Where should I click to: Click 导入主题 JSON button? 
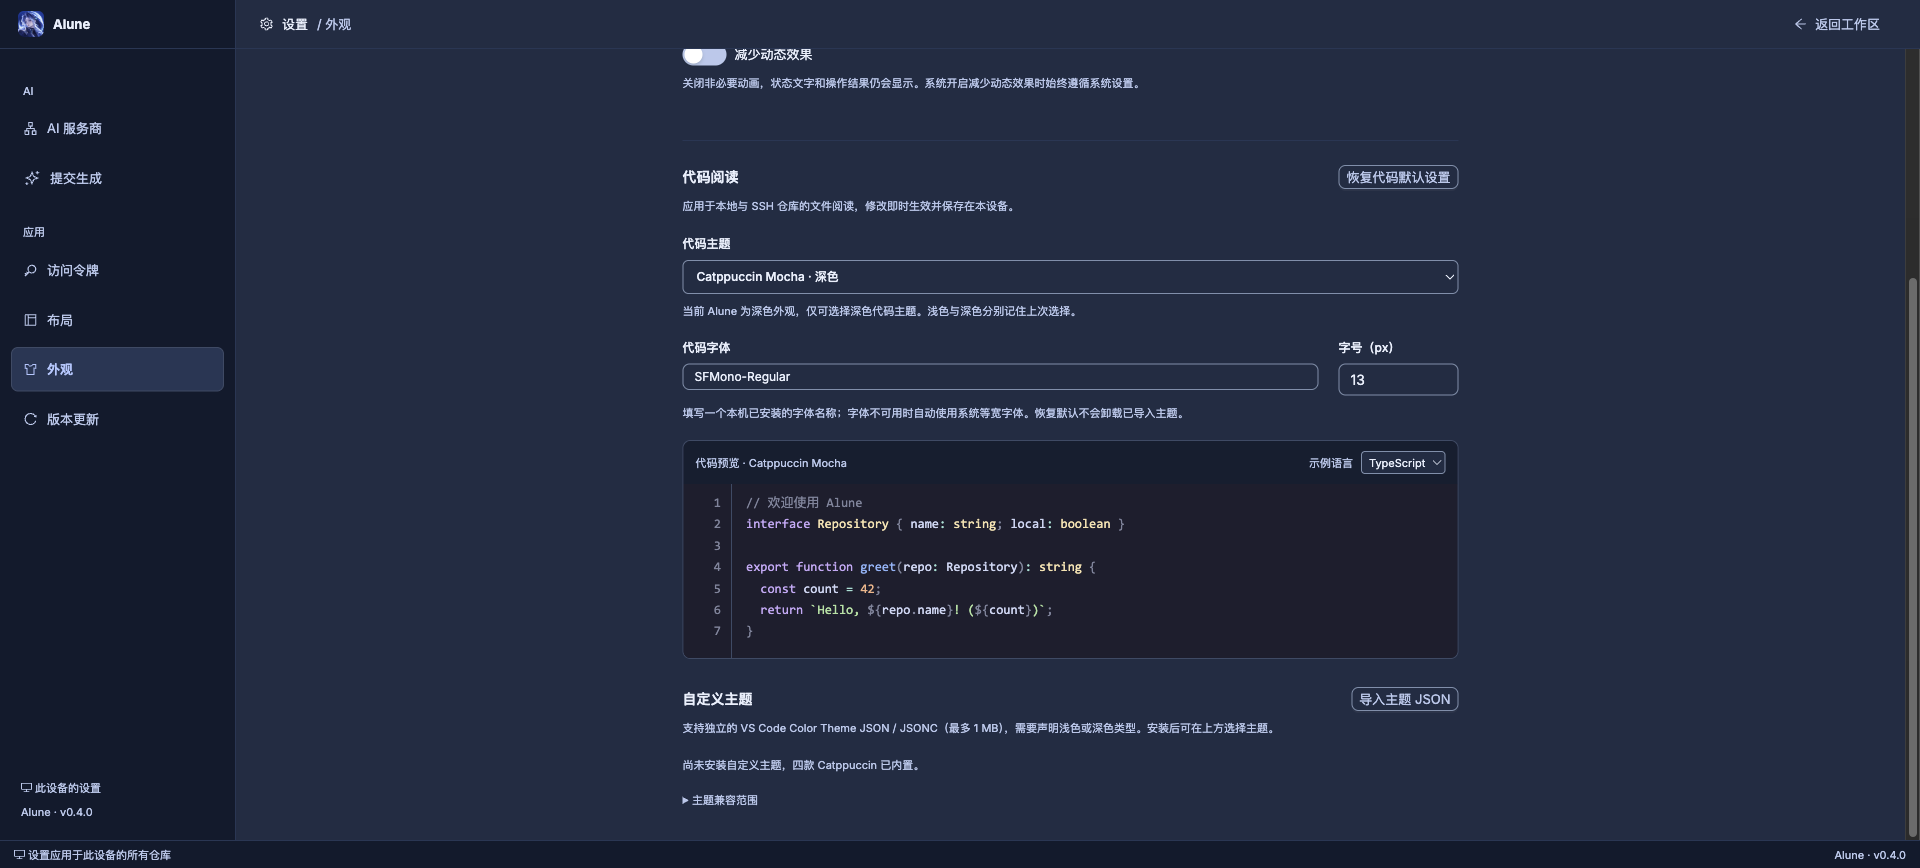[x=1404, y=699]
